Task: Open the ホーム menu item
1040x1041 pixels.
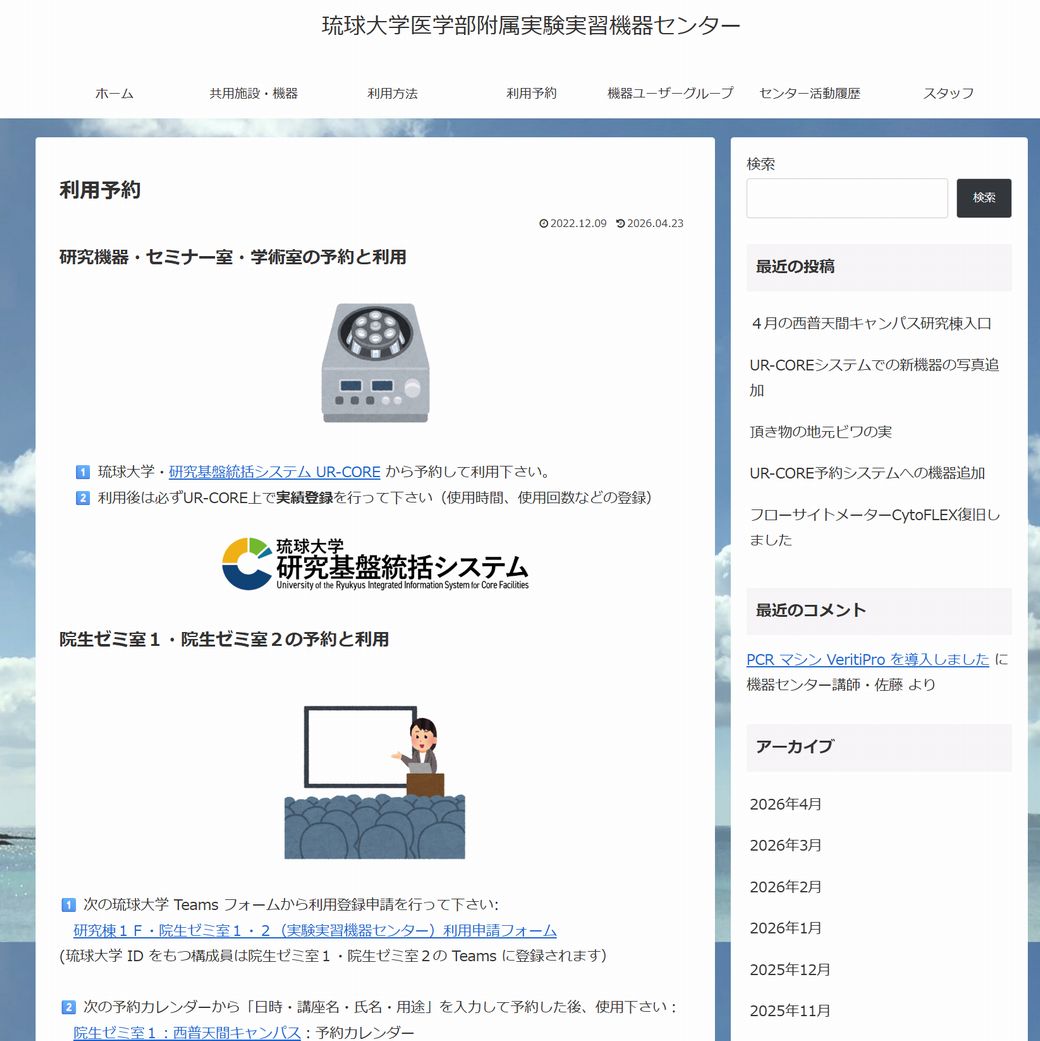Action: [114, 93]
